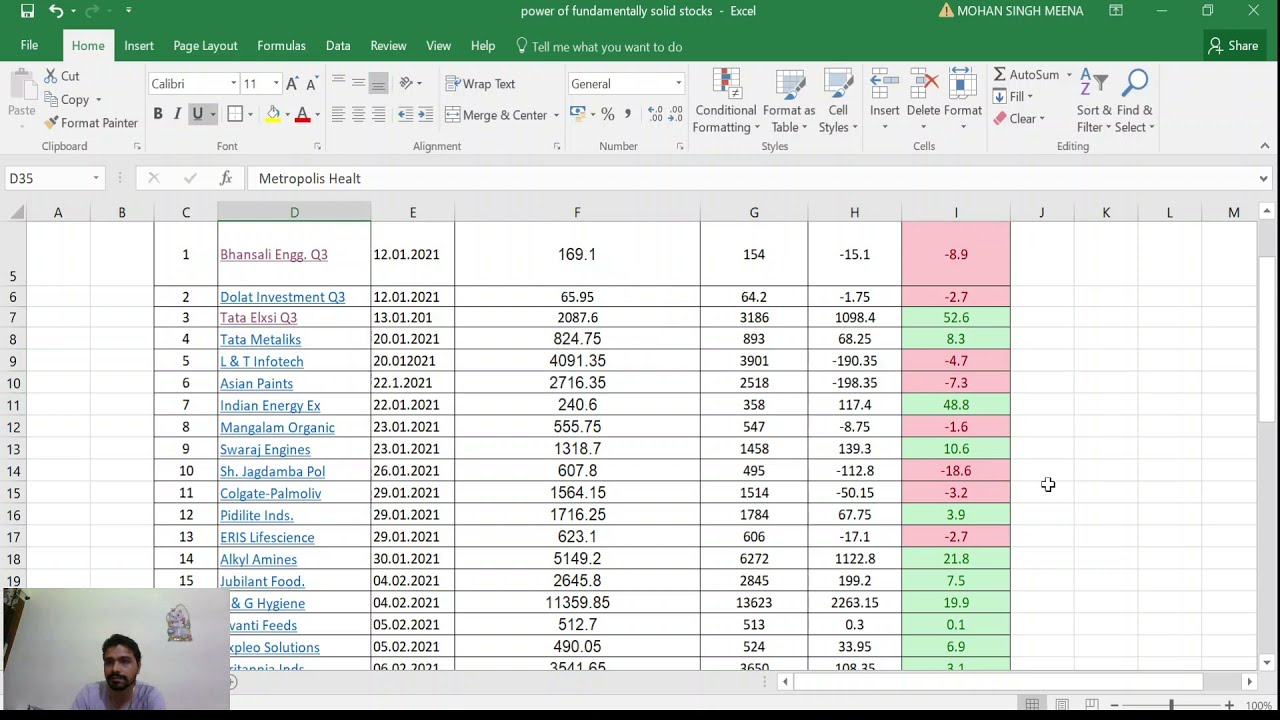Click the Share button
This screenshot has height=720, width=1280.
pyautogui.click(x=1233, y=46)
